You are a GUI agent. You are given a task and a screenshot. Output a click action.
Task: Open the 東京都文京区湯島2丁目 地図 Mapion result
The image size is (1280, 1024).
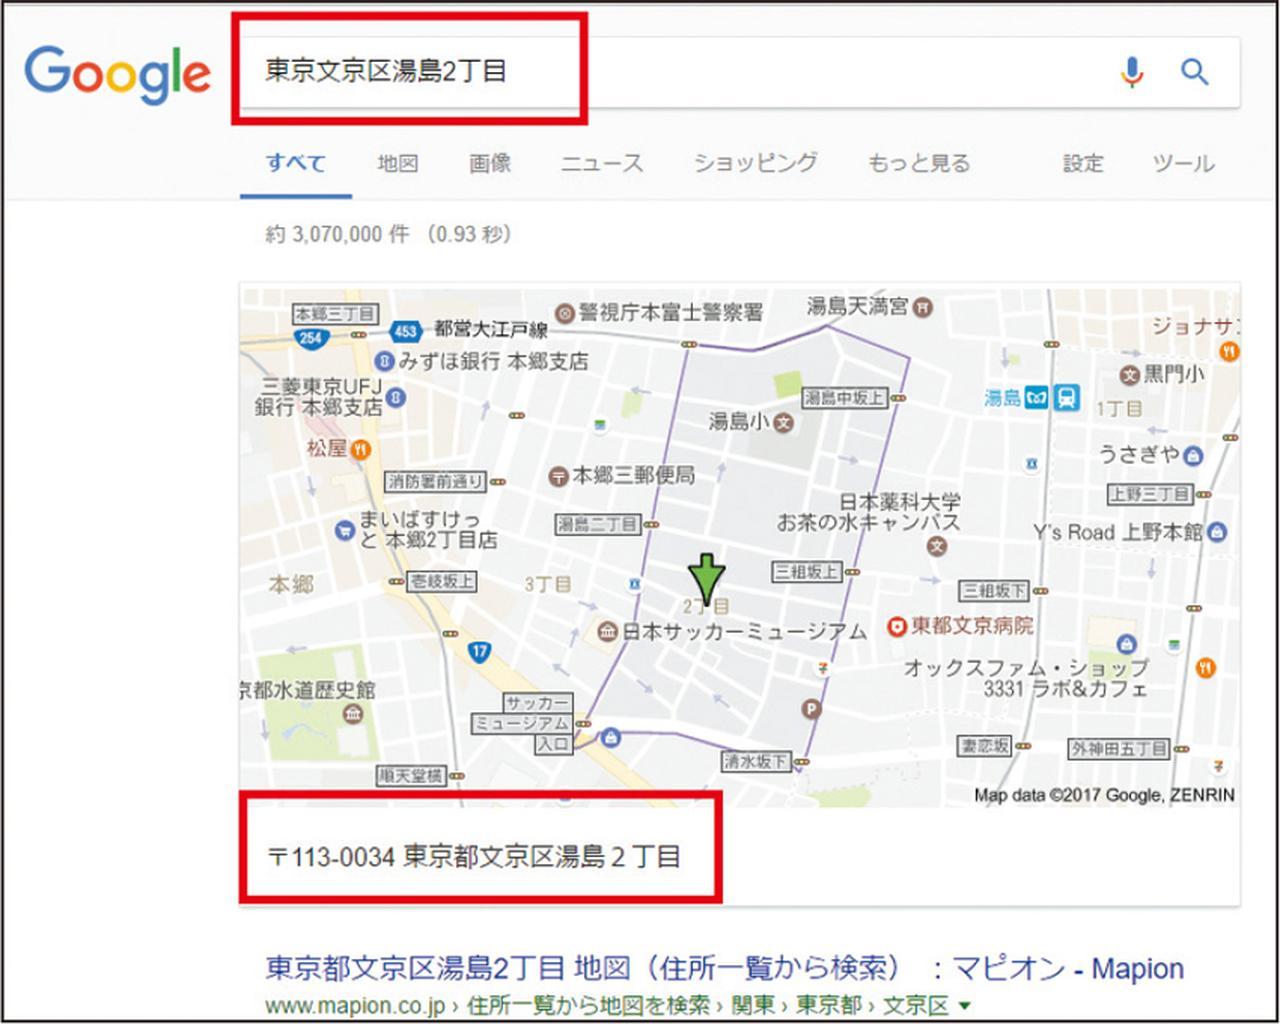(x=725, y=968)
